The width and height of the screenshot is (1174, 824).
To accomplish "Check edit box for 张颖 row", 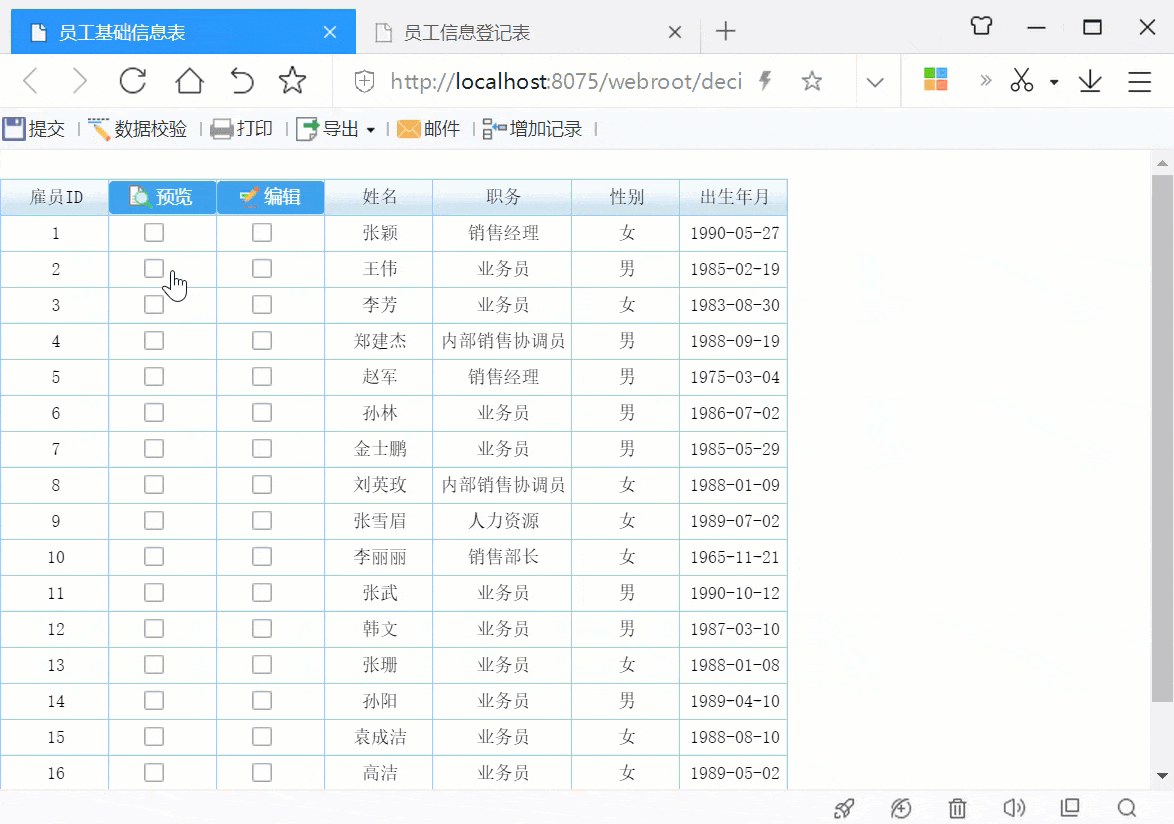I will 262,233.
